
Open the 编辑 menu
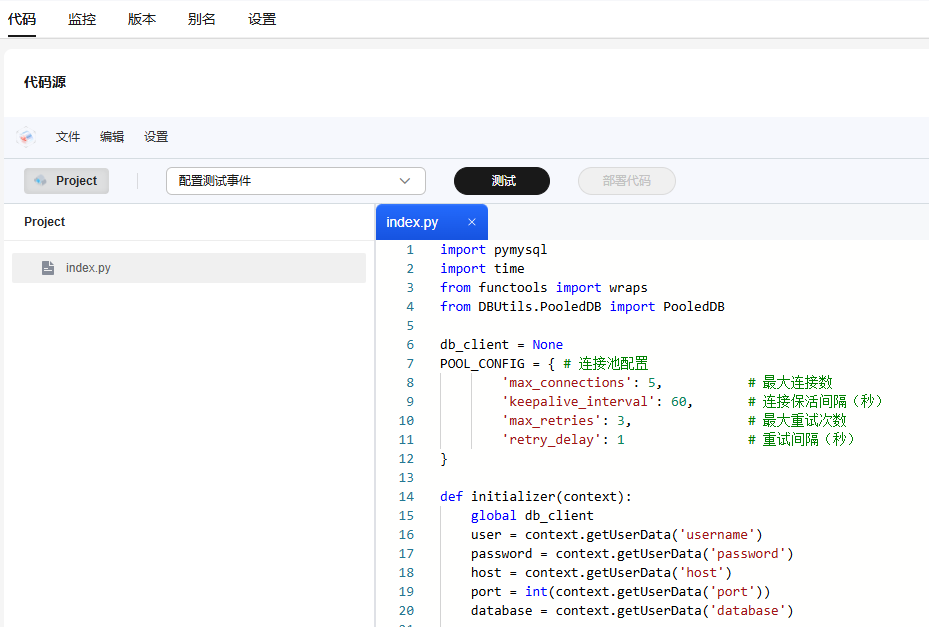pyautogui.click(x=112, y=137)
